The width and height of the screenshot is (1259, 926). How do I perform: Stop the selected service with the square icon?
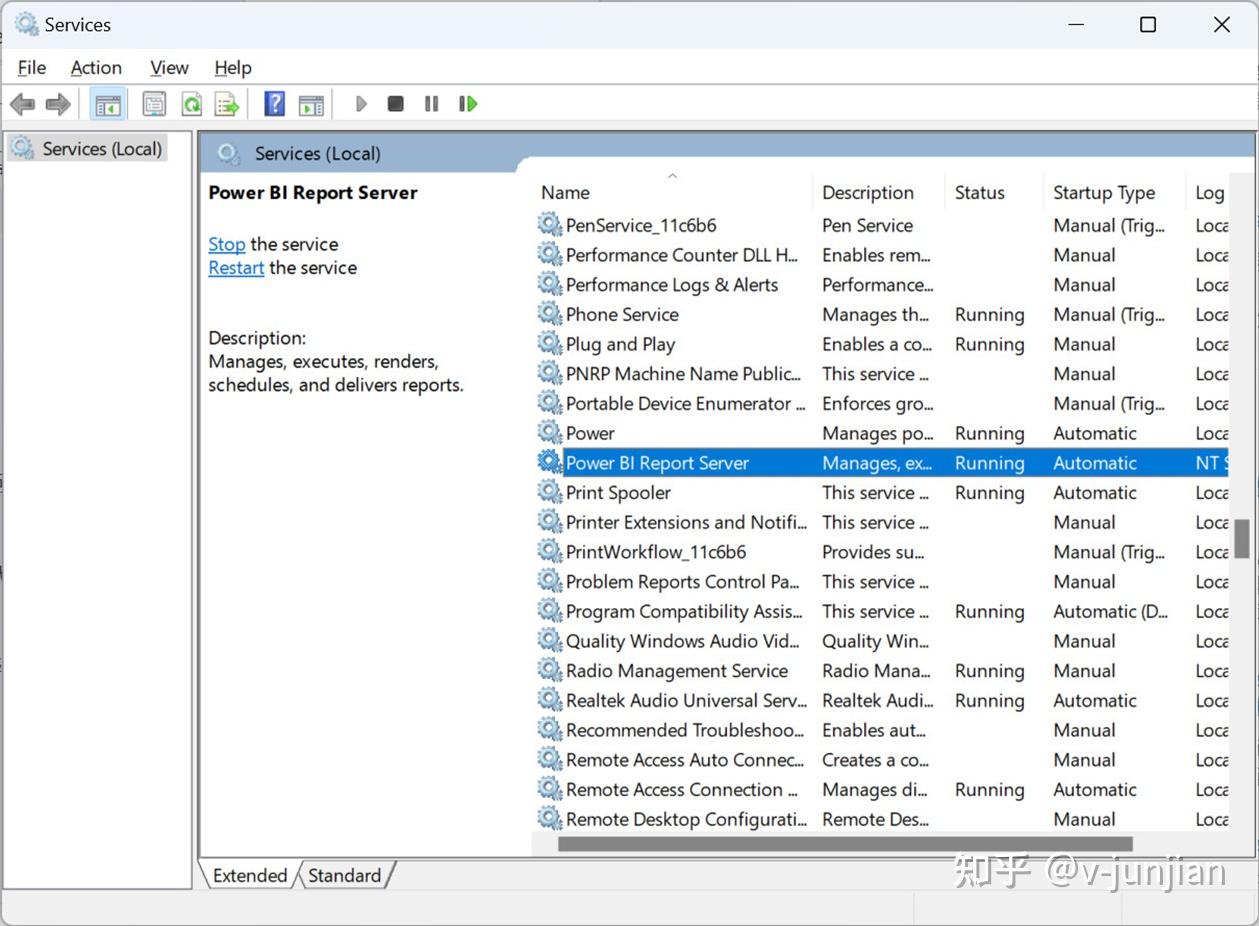(395, 103)
